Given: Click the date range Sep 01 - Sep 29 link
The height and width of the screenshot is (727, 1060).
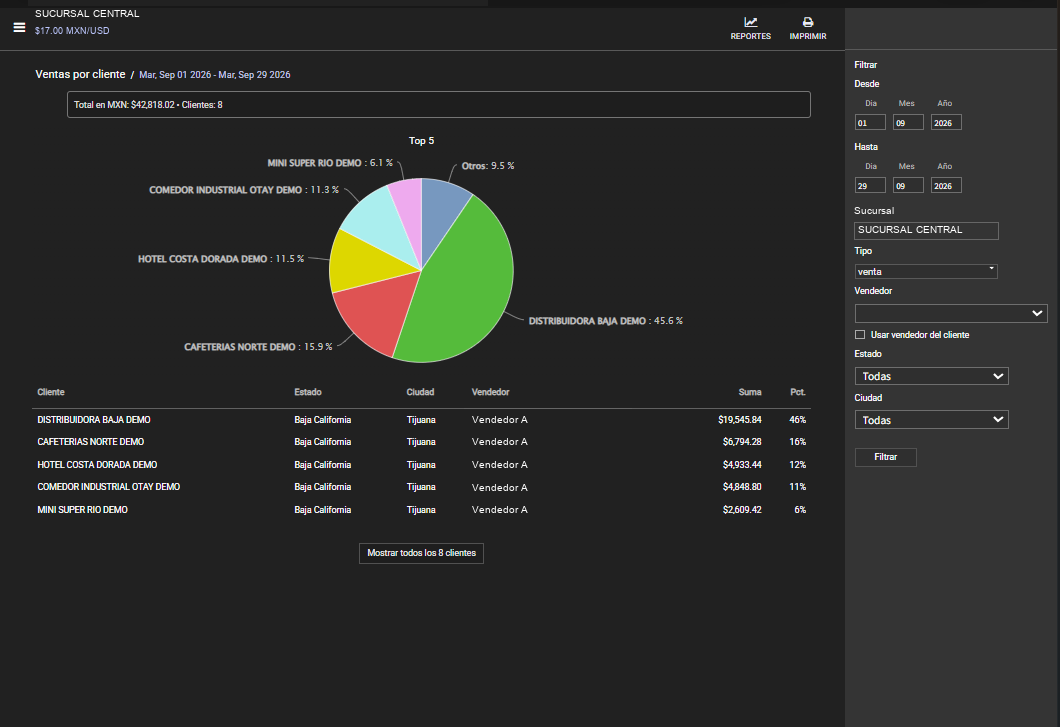Looking at the screenshot, I should 214,75.
